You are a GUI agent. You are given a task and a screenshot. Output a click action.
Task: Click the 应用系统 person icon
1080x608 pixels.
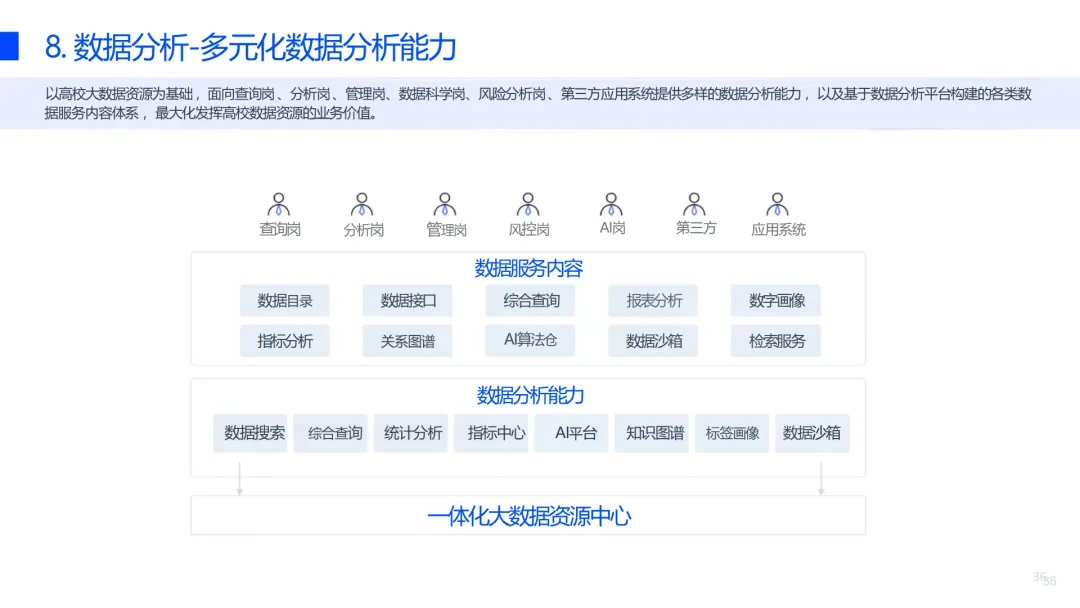(x=778, y=205)
